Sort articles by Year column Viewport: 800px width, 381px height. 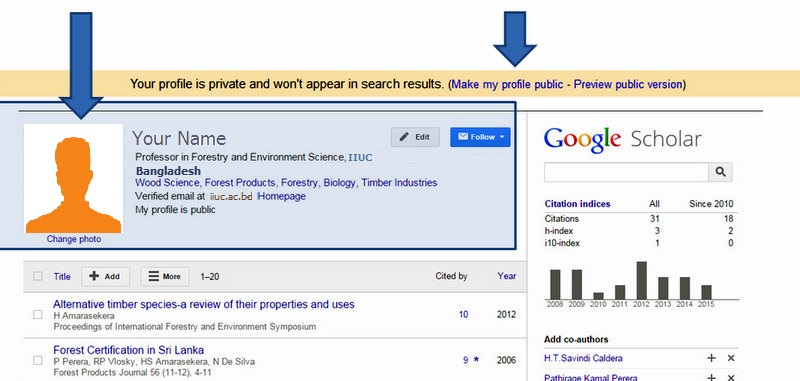(507, 276)
